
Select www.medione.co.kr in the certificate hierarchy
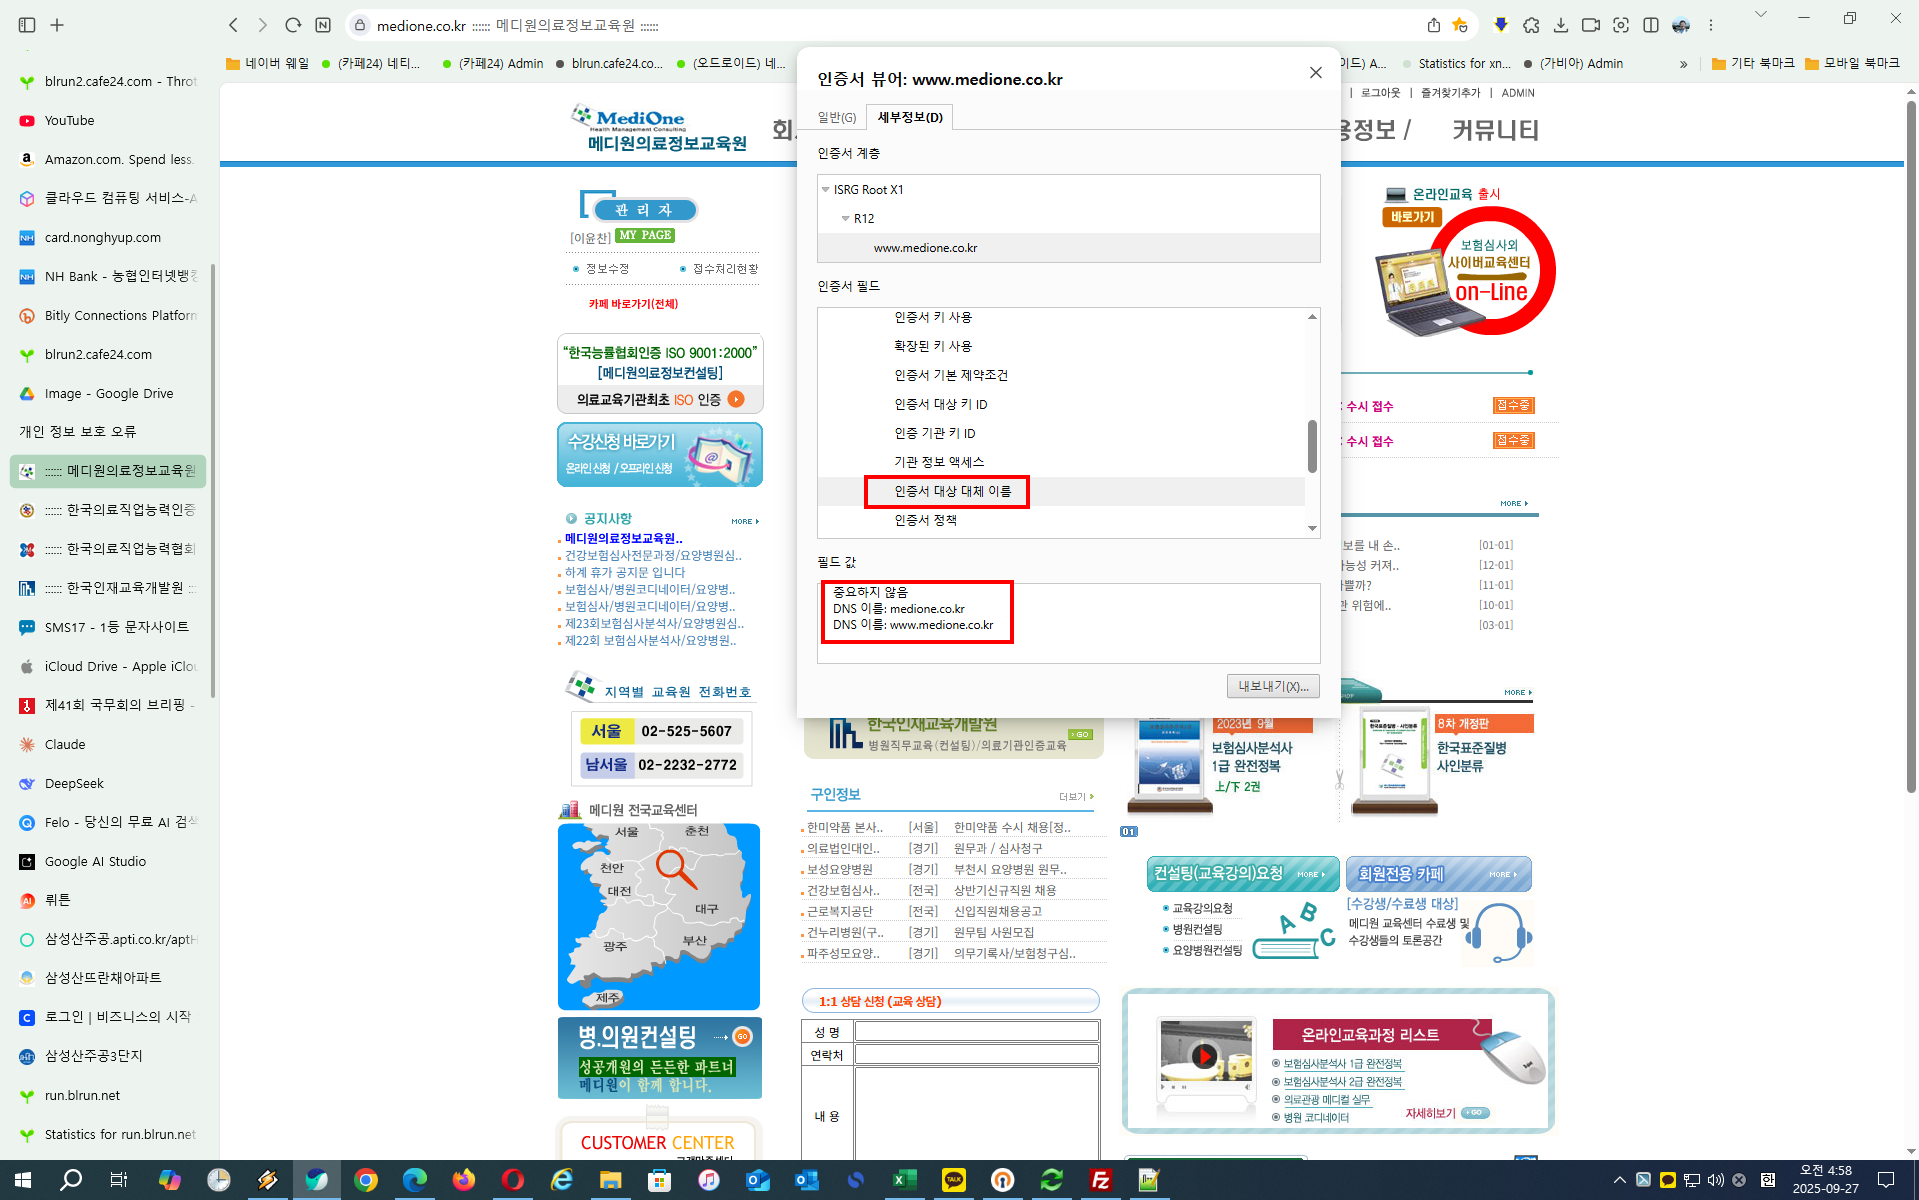pyautogui.click(x=925, y=248)
